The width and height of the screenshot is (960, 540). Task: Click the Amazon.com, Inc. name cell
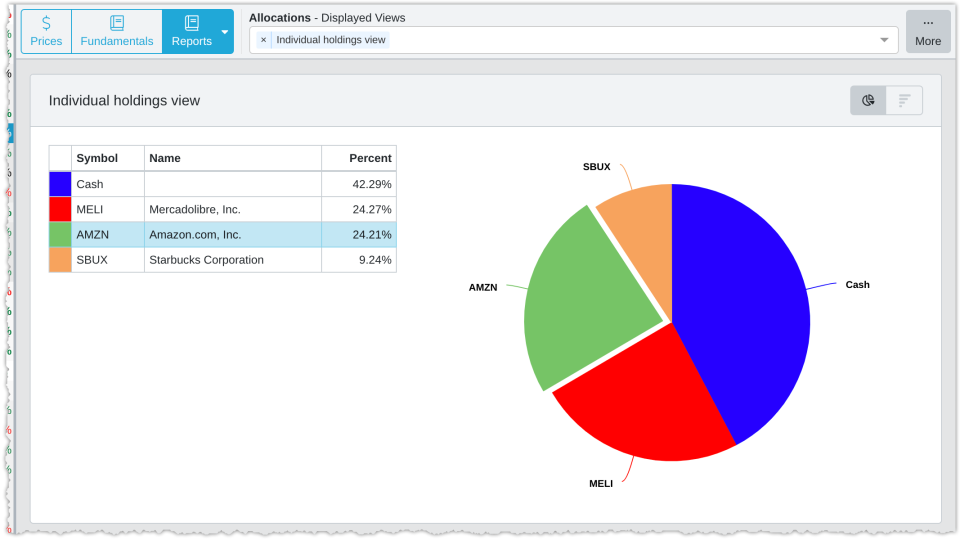[x=233, y=234]
